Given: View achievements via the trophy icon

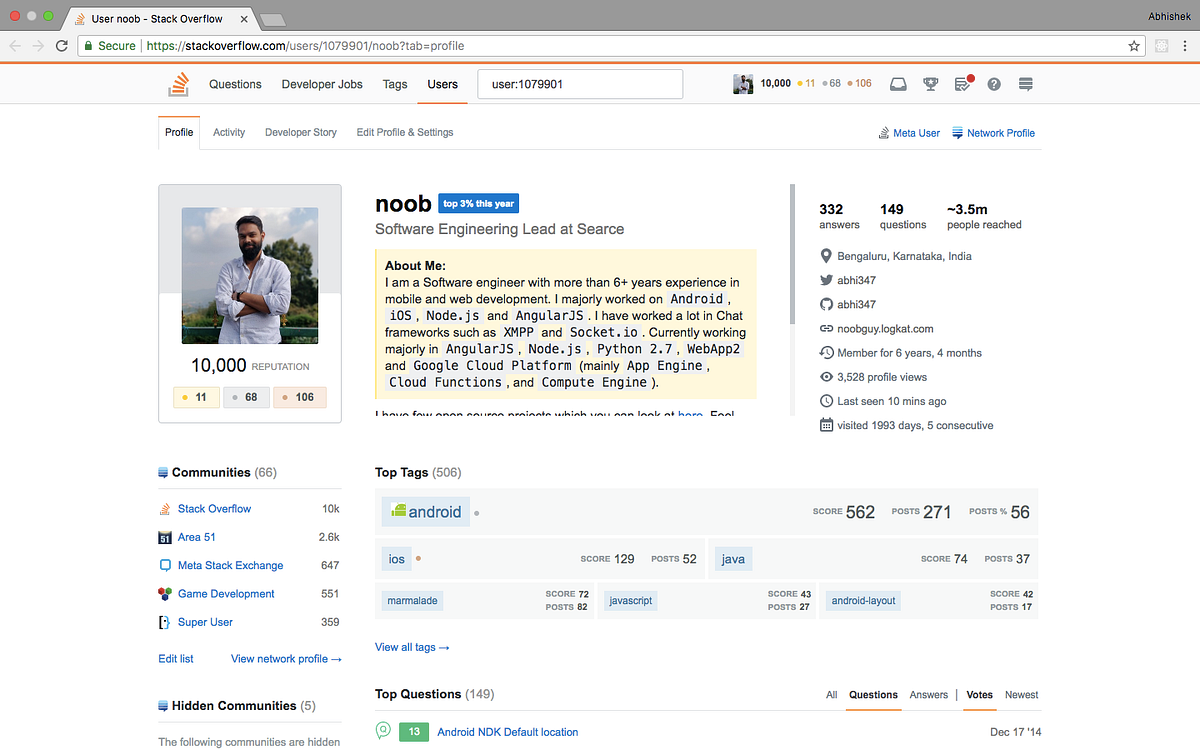Looking at the screenshot, I should 930,84.
